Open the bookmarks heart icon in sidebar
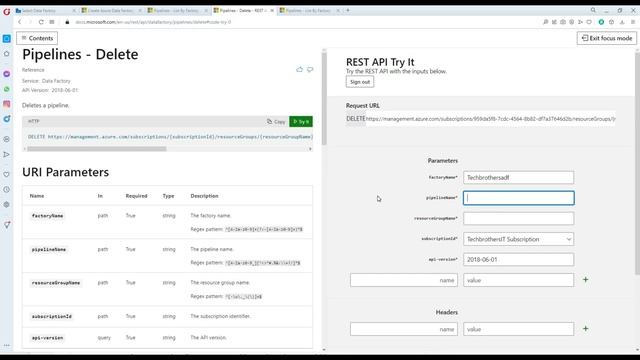640x360 pixels. point(7,174)
